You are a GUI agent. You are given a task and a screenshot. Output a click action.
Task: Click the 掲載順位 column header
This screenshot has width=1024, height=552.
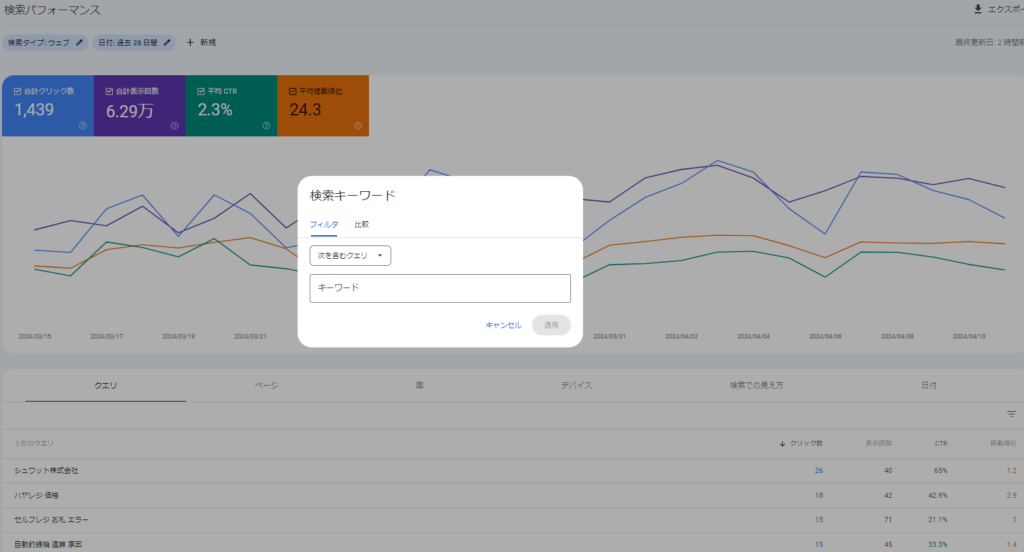(1003, 444)
